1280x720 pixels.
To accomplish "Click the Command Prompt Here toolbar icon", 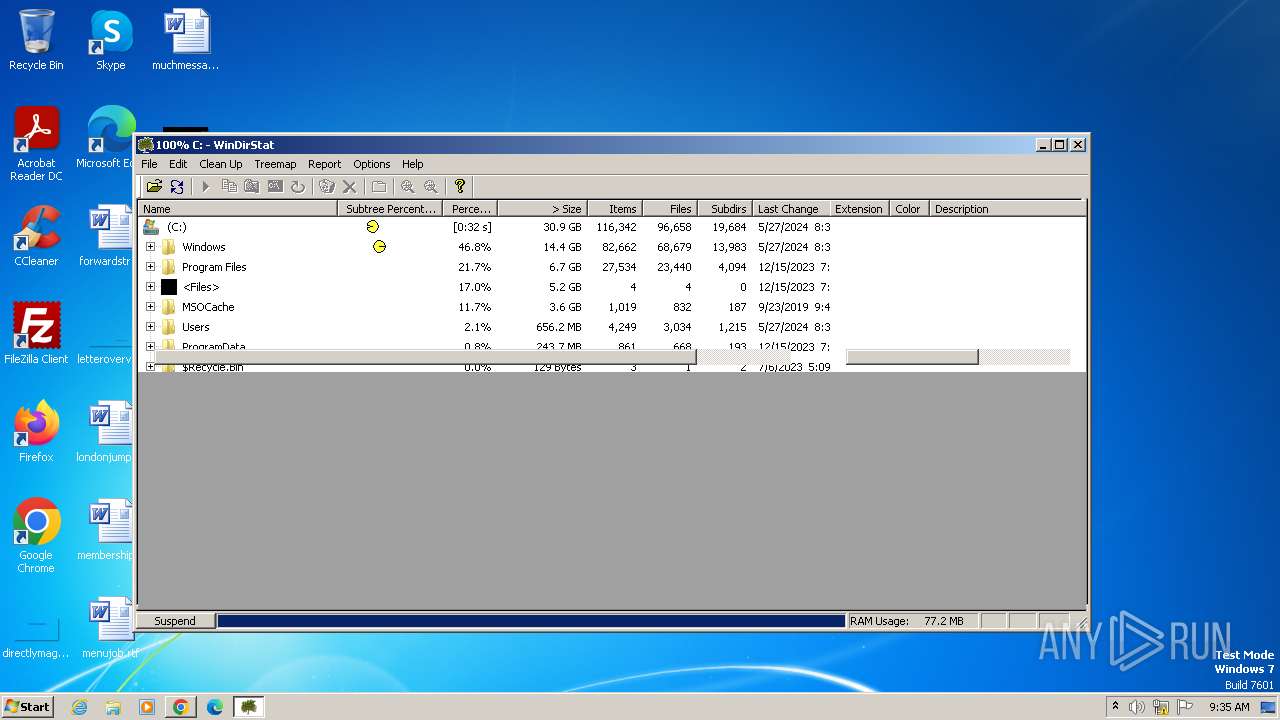I will [x=275, y=186].
